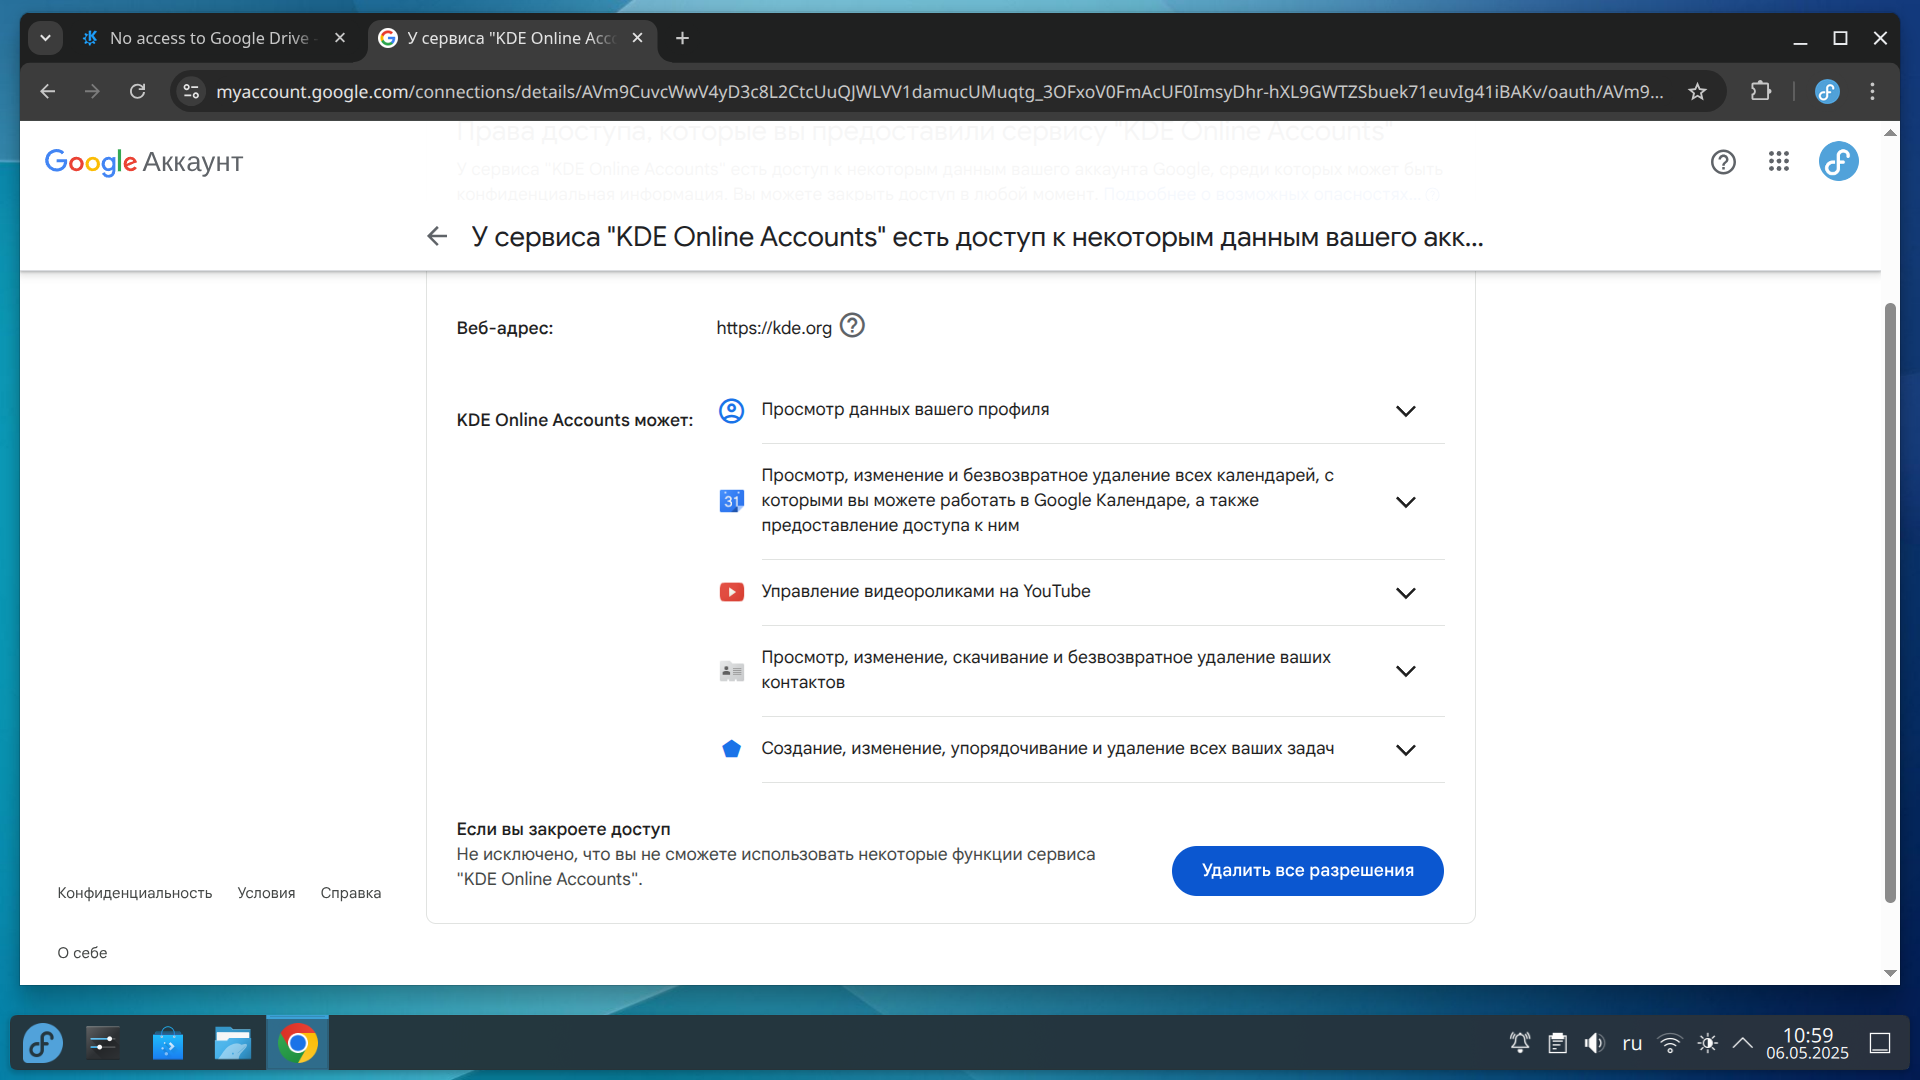
Task: Expand the YouTube video management permission
Action: point(1406,593)
